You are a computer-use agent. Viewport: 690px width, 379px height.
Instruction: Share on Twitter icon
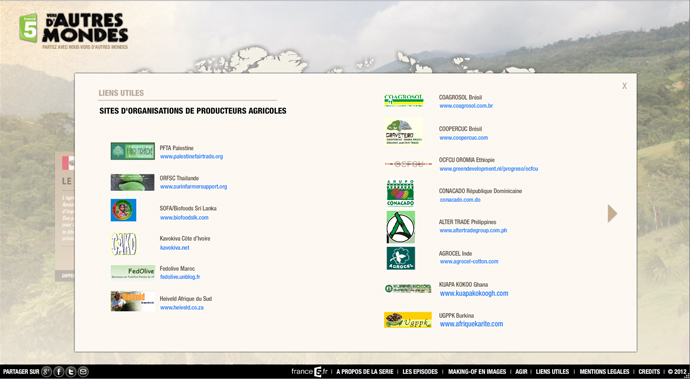[x=71, y=372]
